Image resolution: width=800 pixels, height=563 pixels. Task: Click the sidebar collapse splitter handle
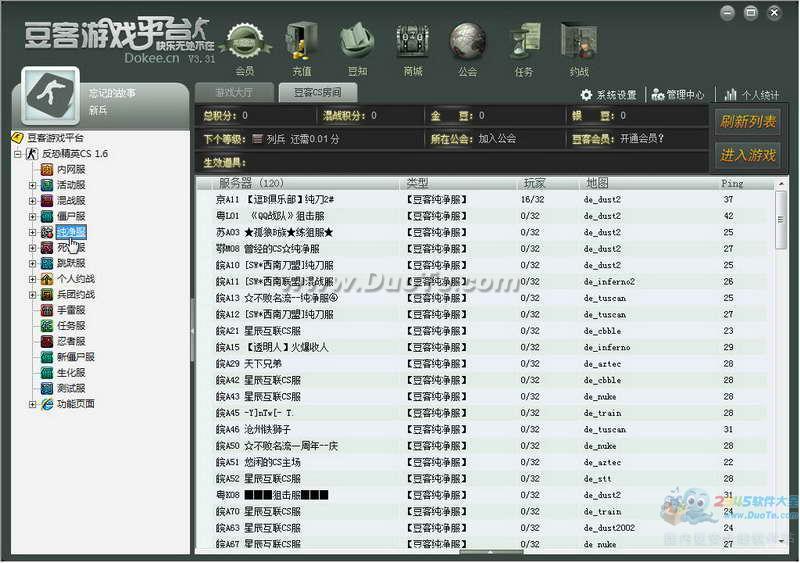click(192, 331)
